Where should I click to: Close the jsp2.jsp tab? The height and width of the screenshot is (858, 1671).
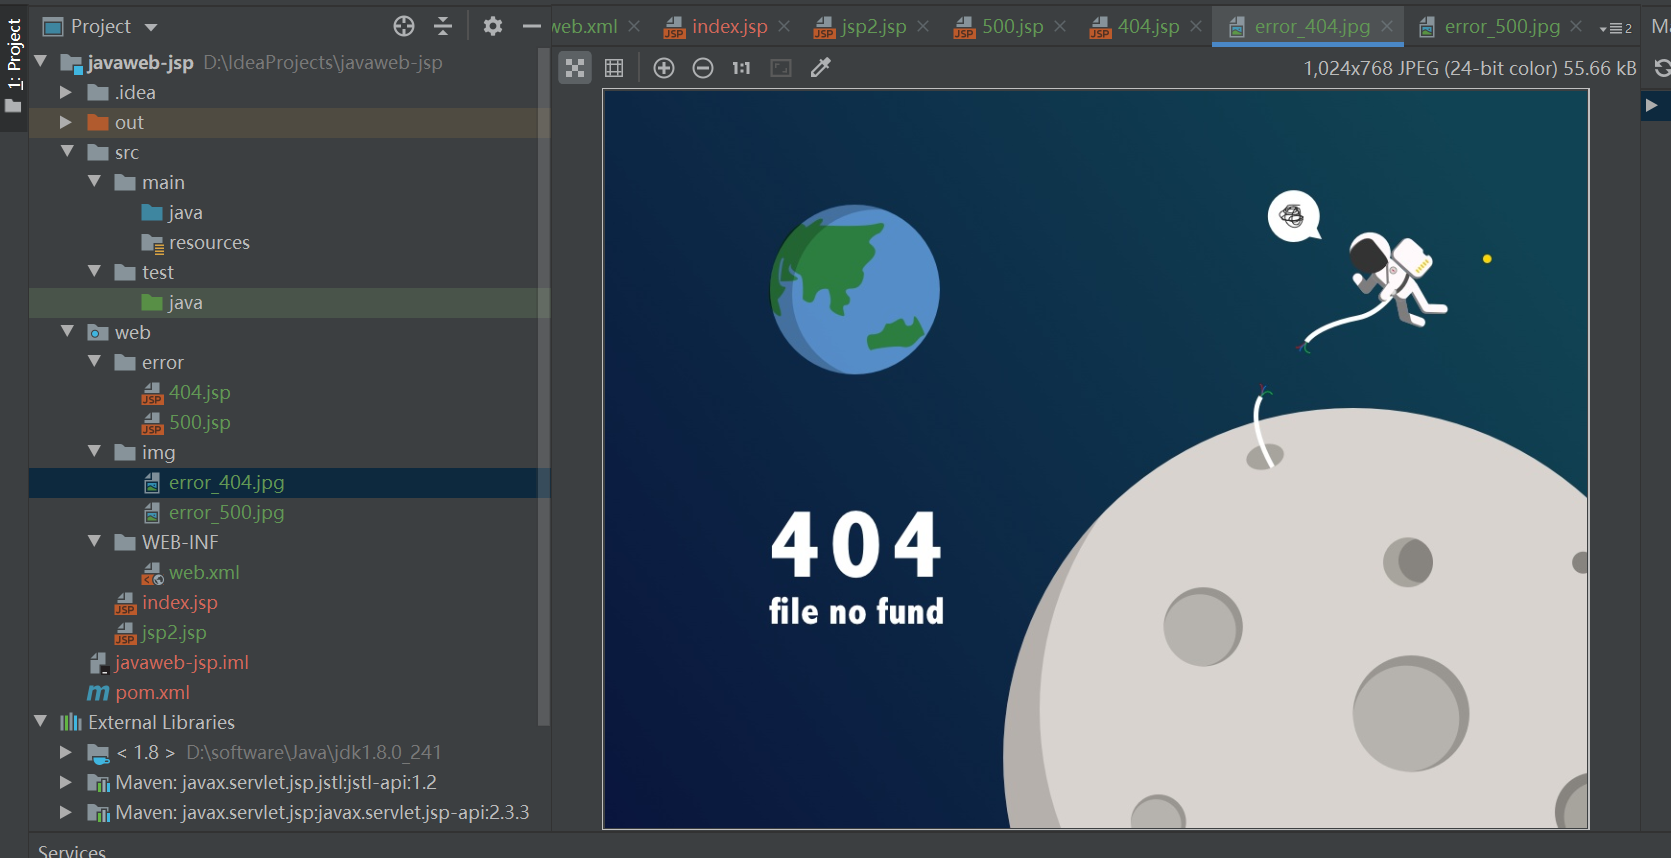[x=923, y=26]
